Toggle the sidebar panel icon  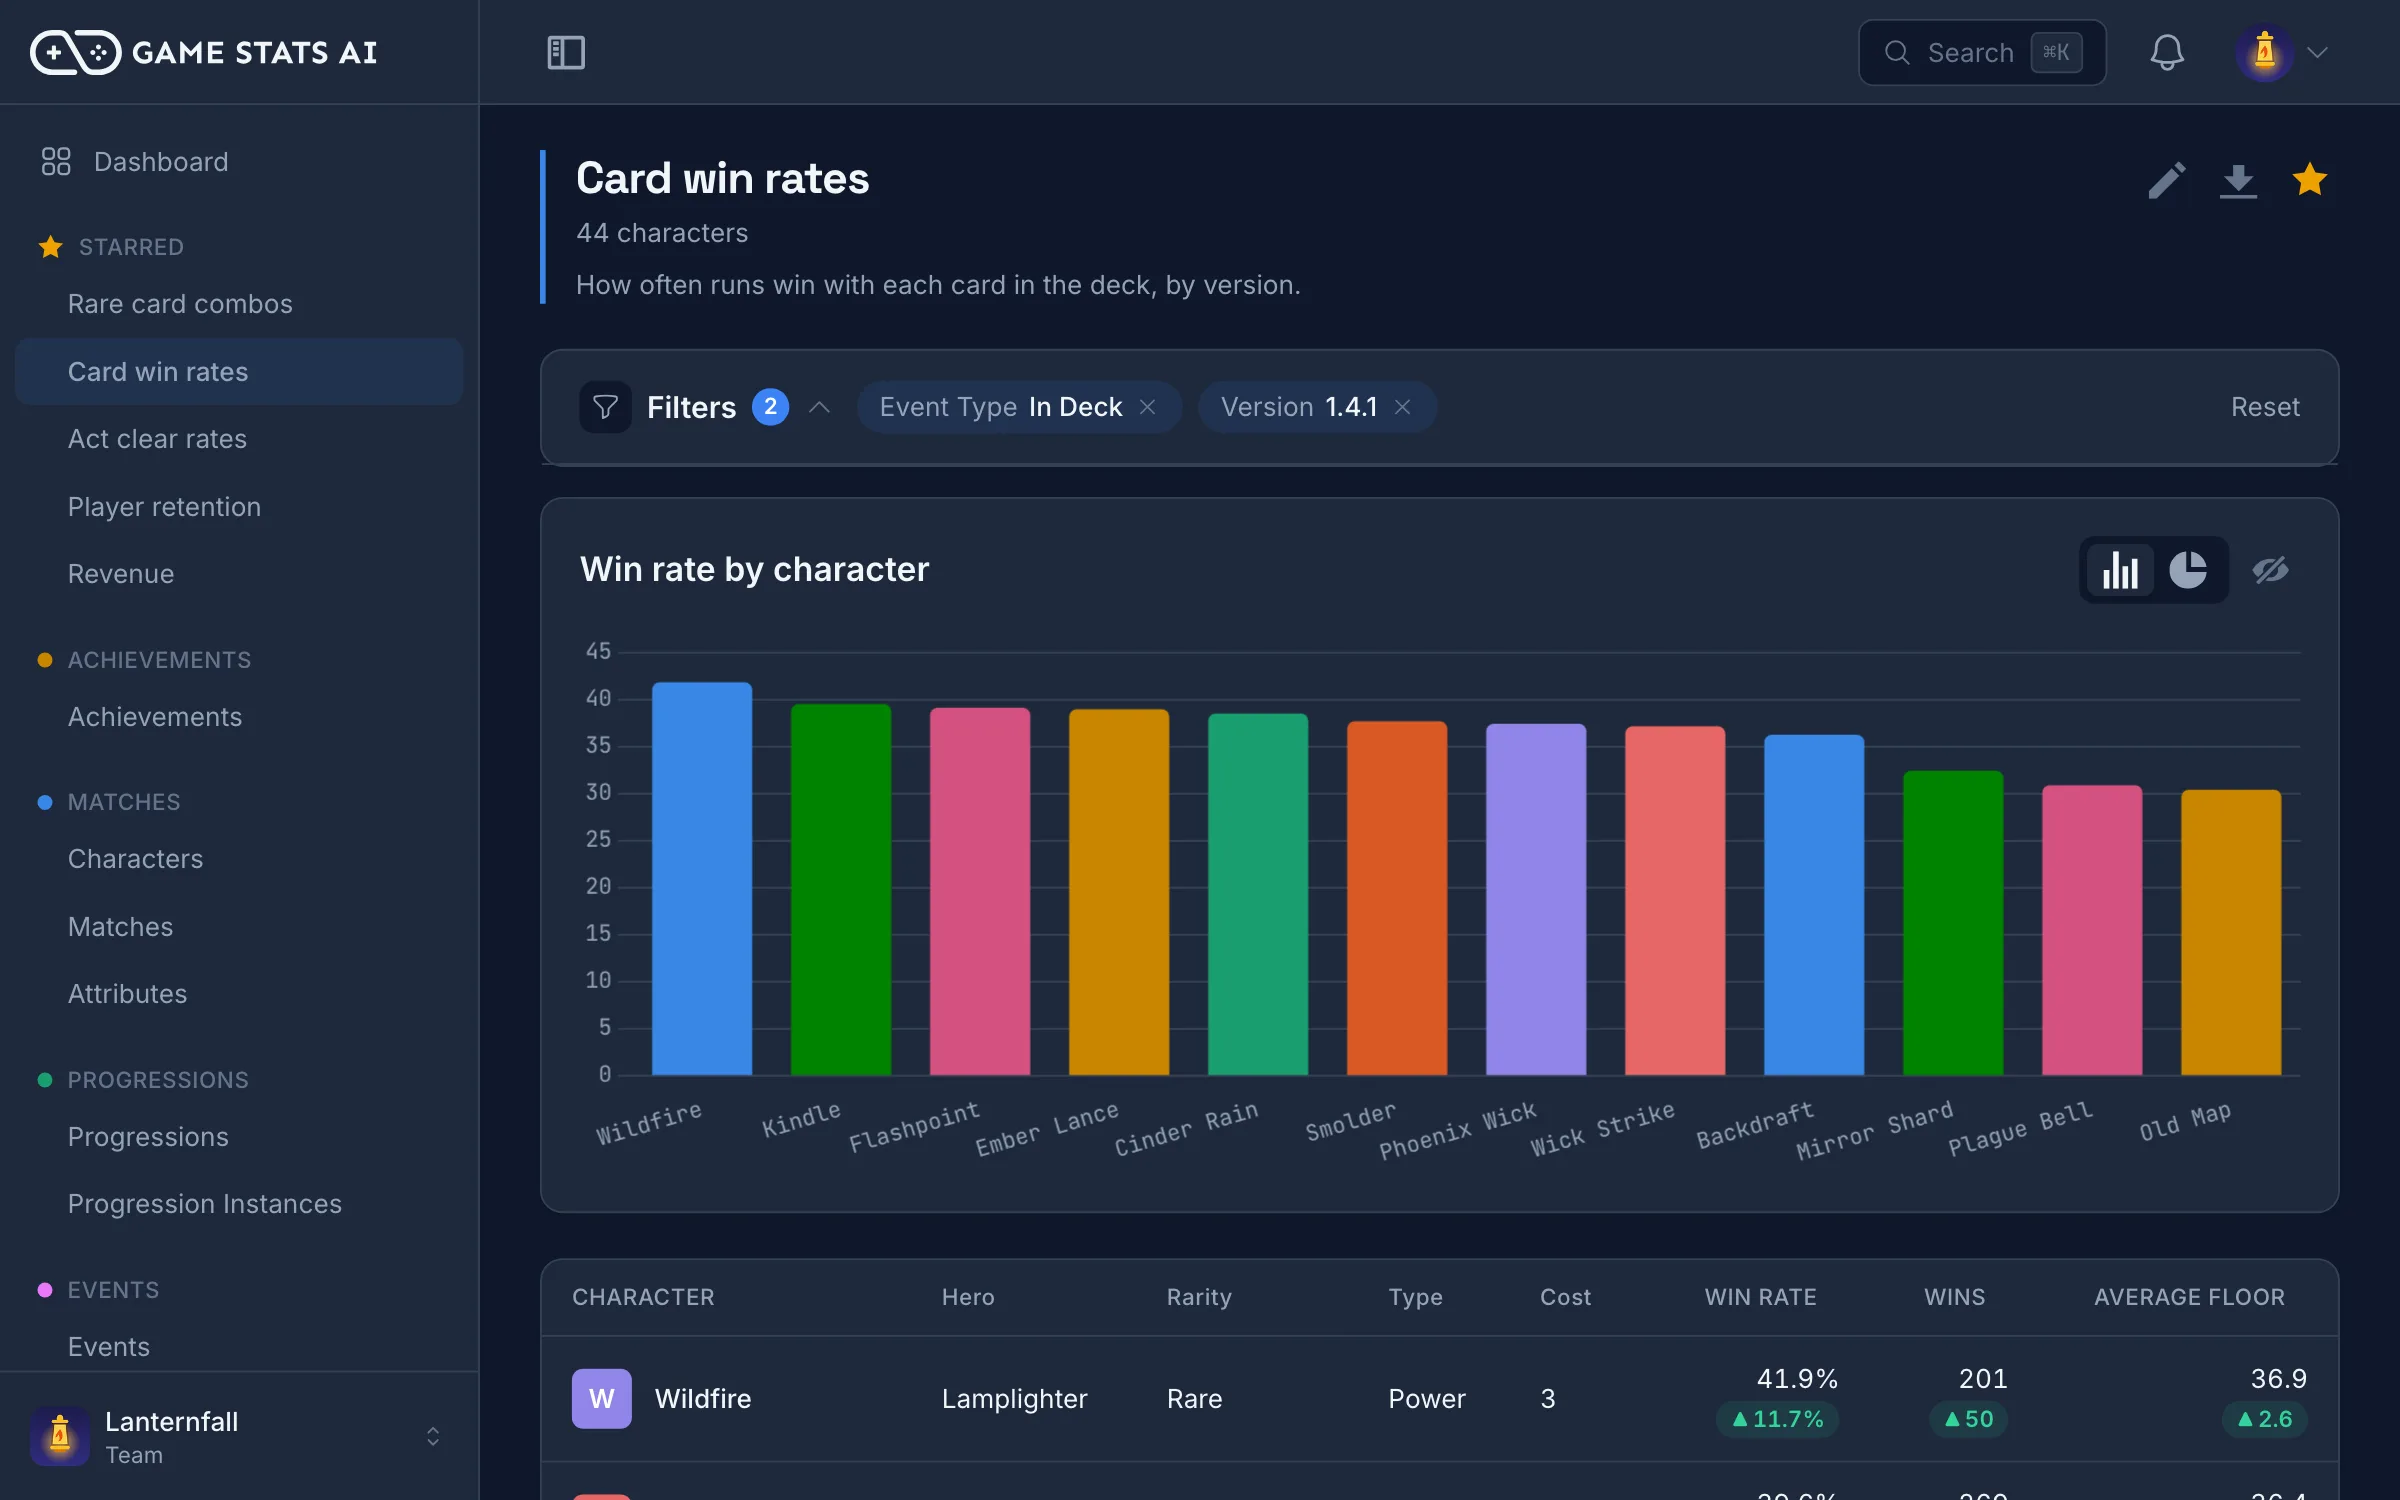(x=566, y=52)
